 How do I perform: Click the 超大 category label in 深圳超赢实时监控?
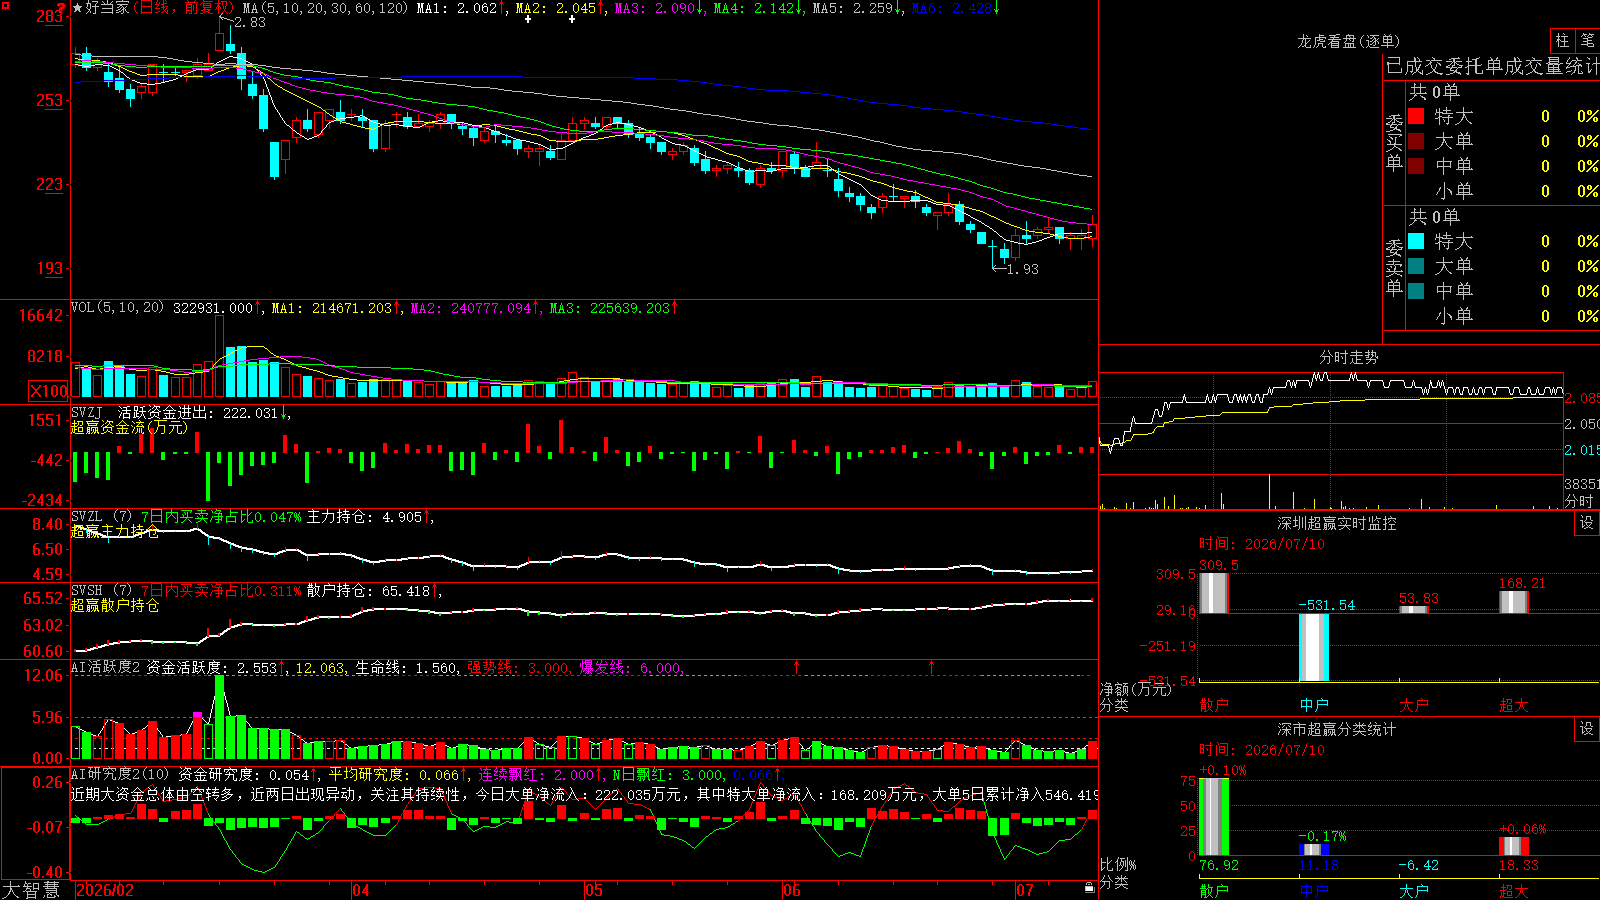point(1514,705)
